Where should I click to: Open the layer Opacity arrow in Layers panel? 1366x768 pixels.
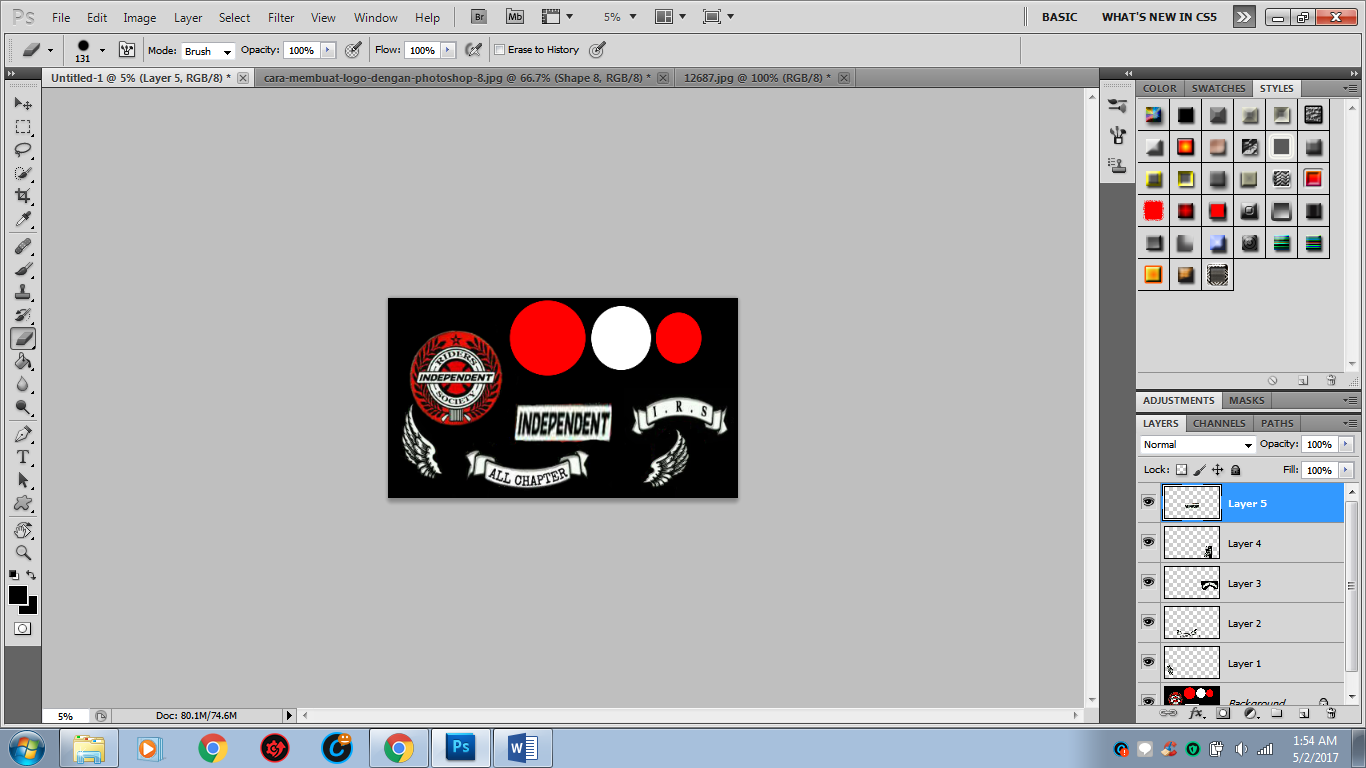click(1345, 444)
